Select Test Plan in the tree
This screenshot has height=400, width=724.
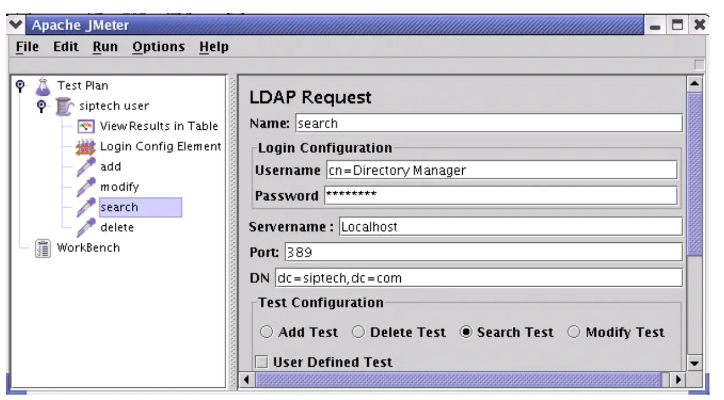83,86
